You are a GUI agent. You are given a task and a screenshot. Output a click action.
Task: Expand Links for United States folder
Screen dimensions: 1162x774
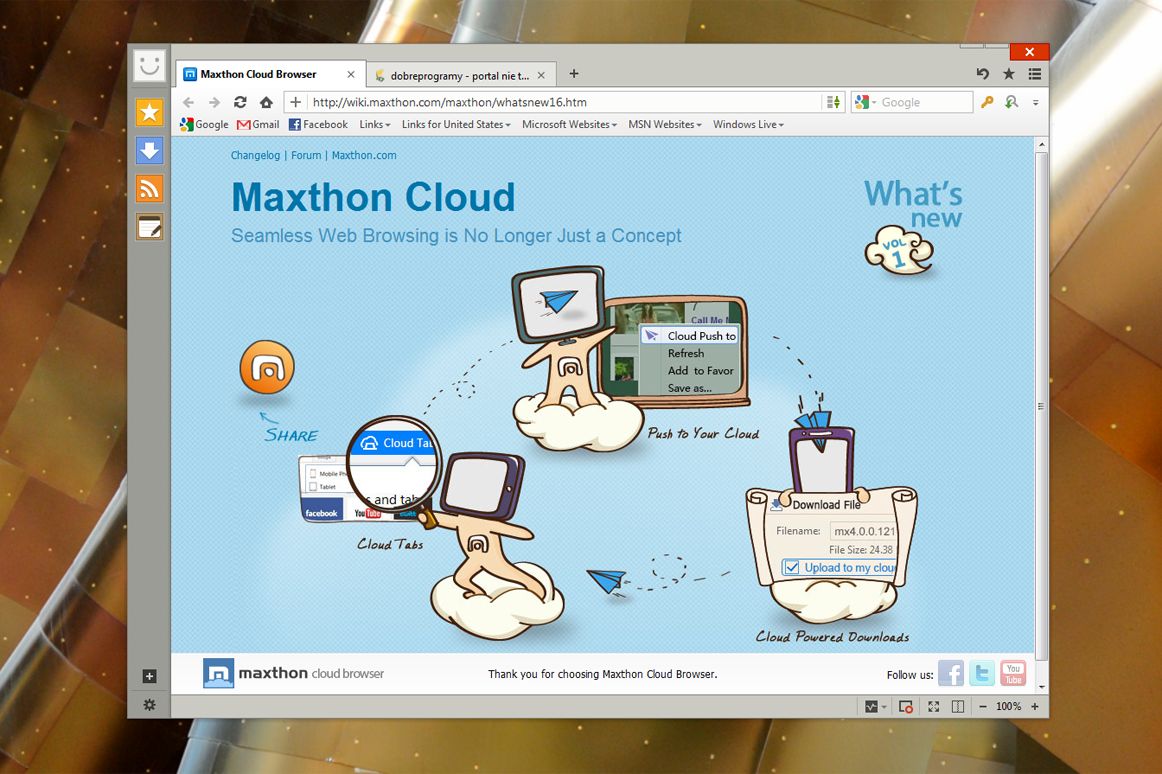[456, 125]
